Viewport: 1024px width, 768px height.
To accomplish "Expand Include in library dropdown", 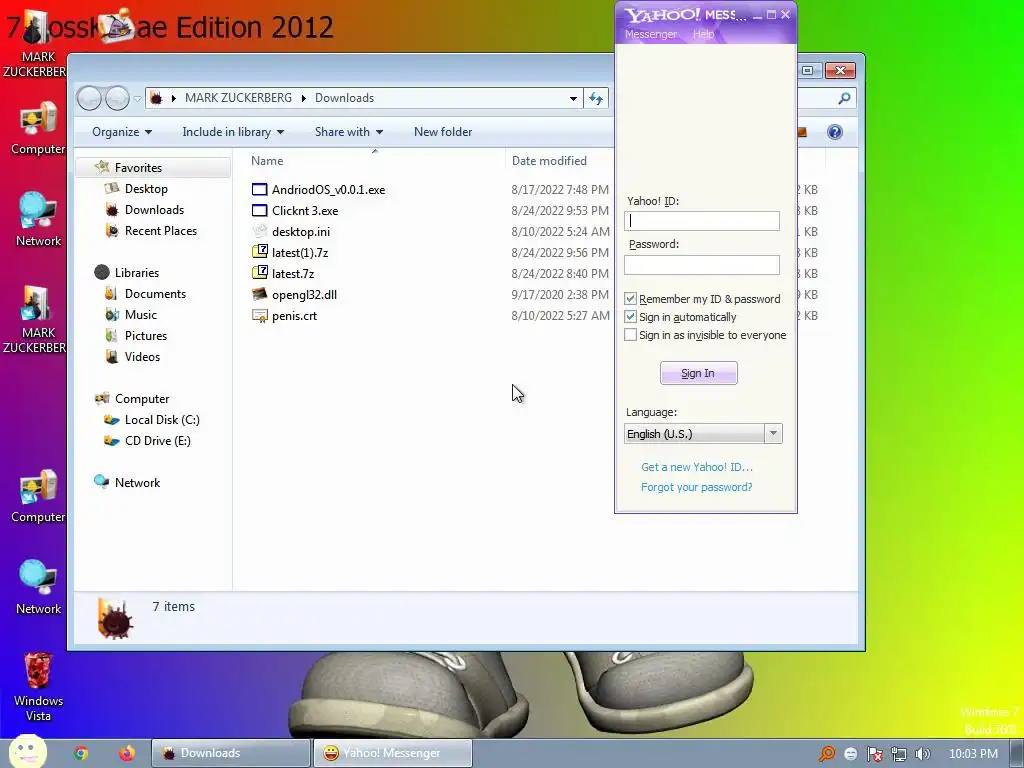I will pos(233,132).
